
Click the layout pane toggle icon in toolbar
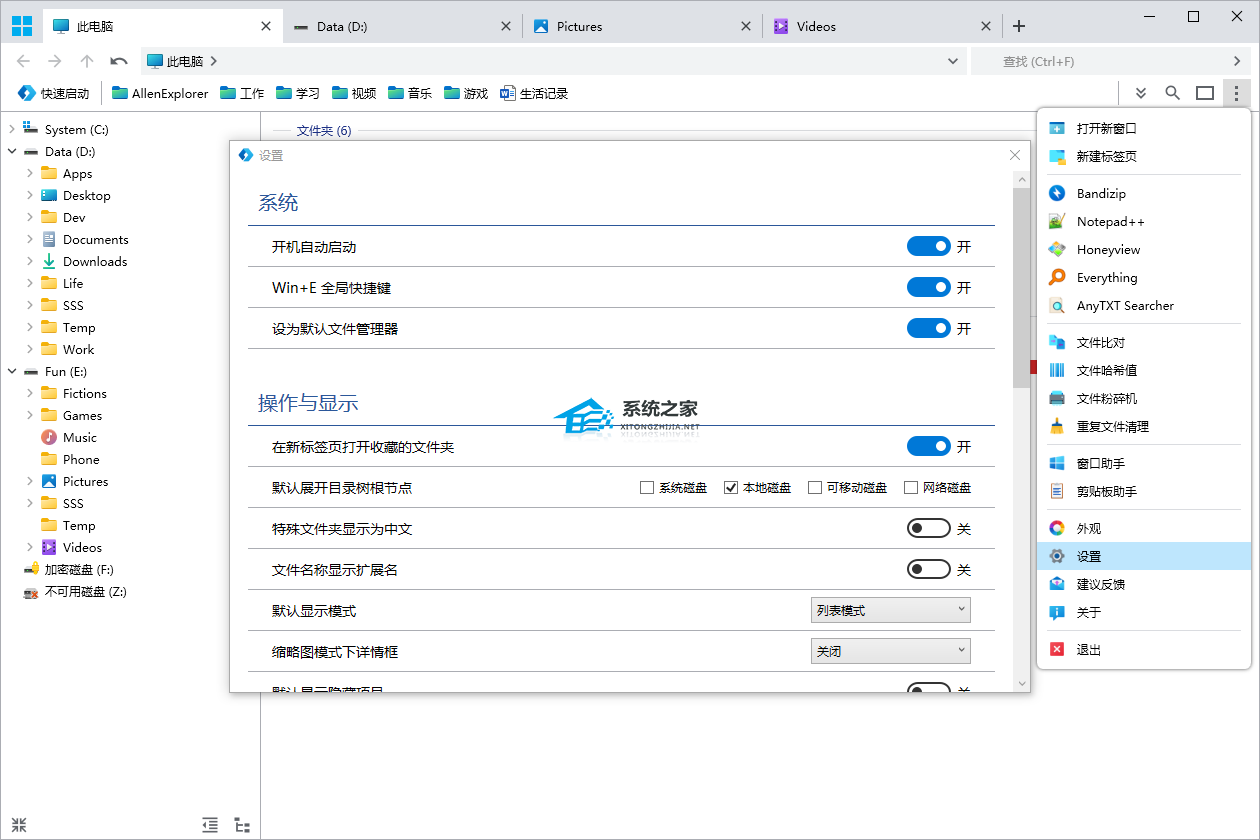point(1205,93)
